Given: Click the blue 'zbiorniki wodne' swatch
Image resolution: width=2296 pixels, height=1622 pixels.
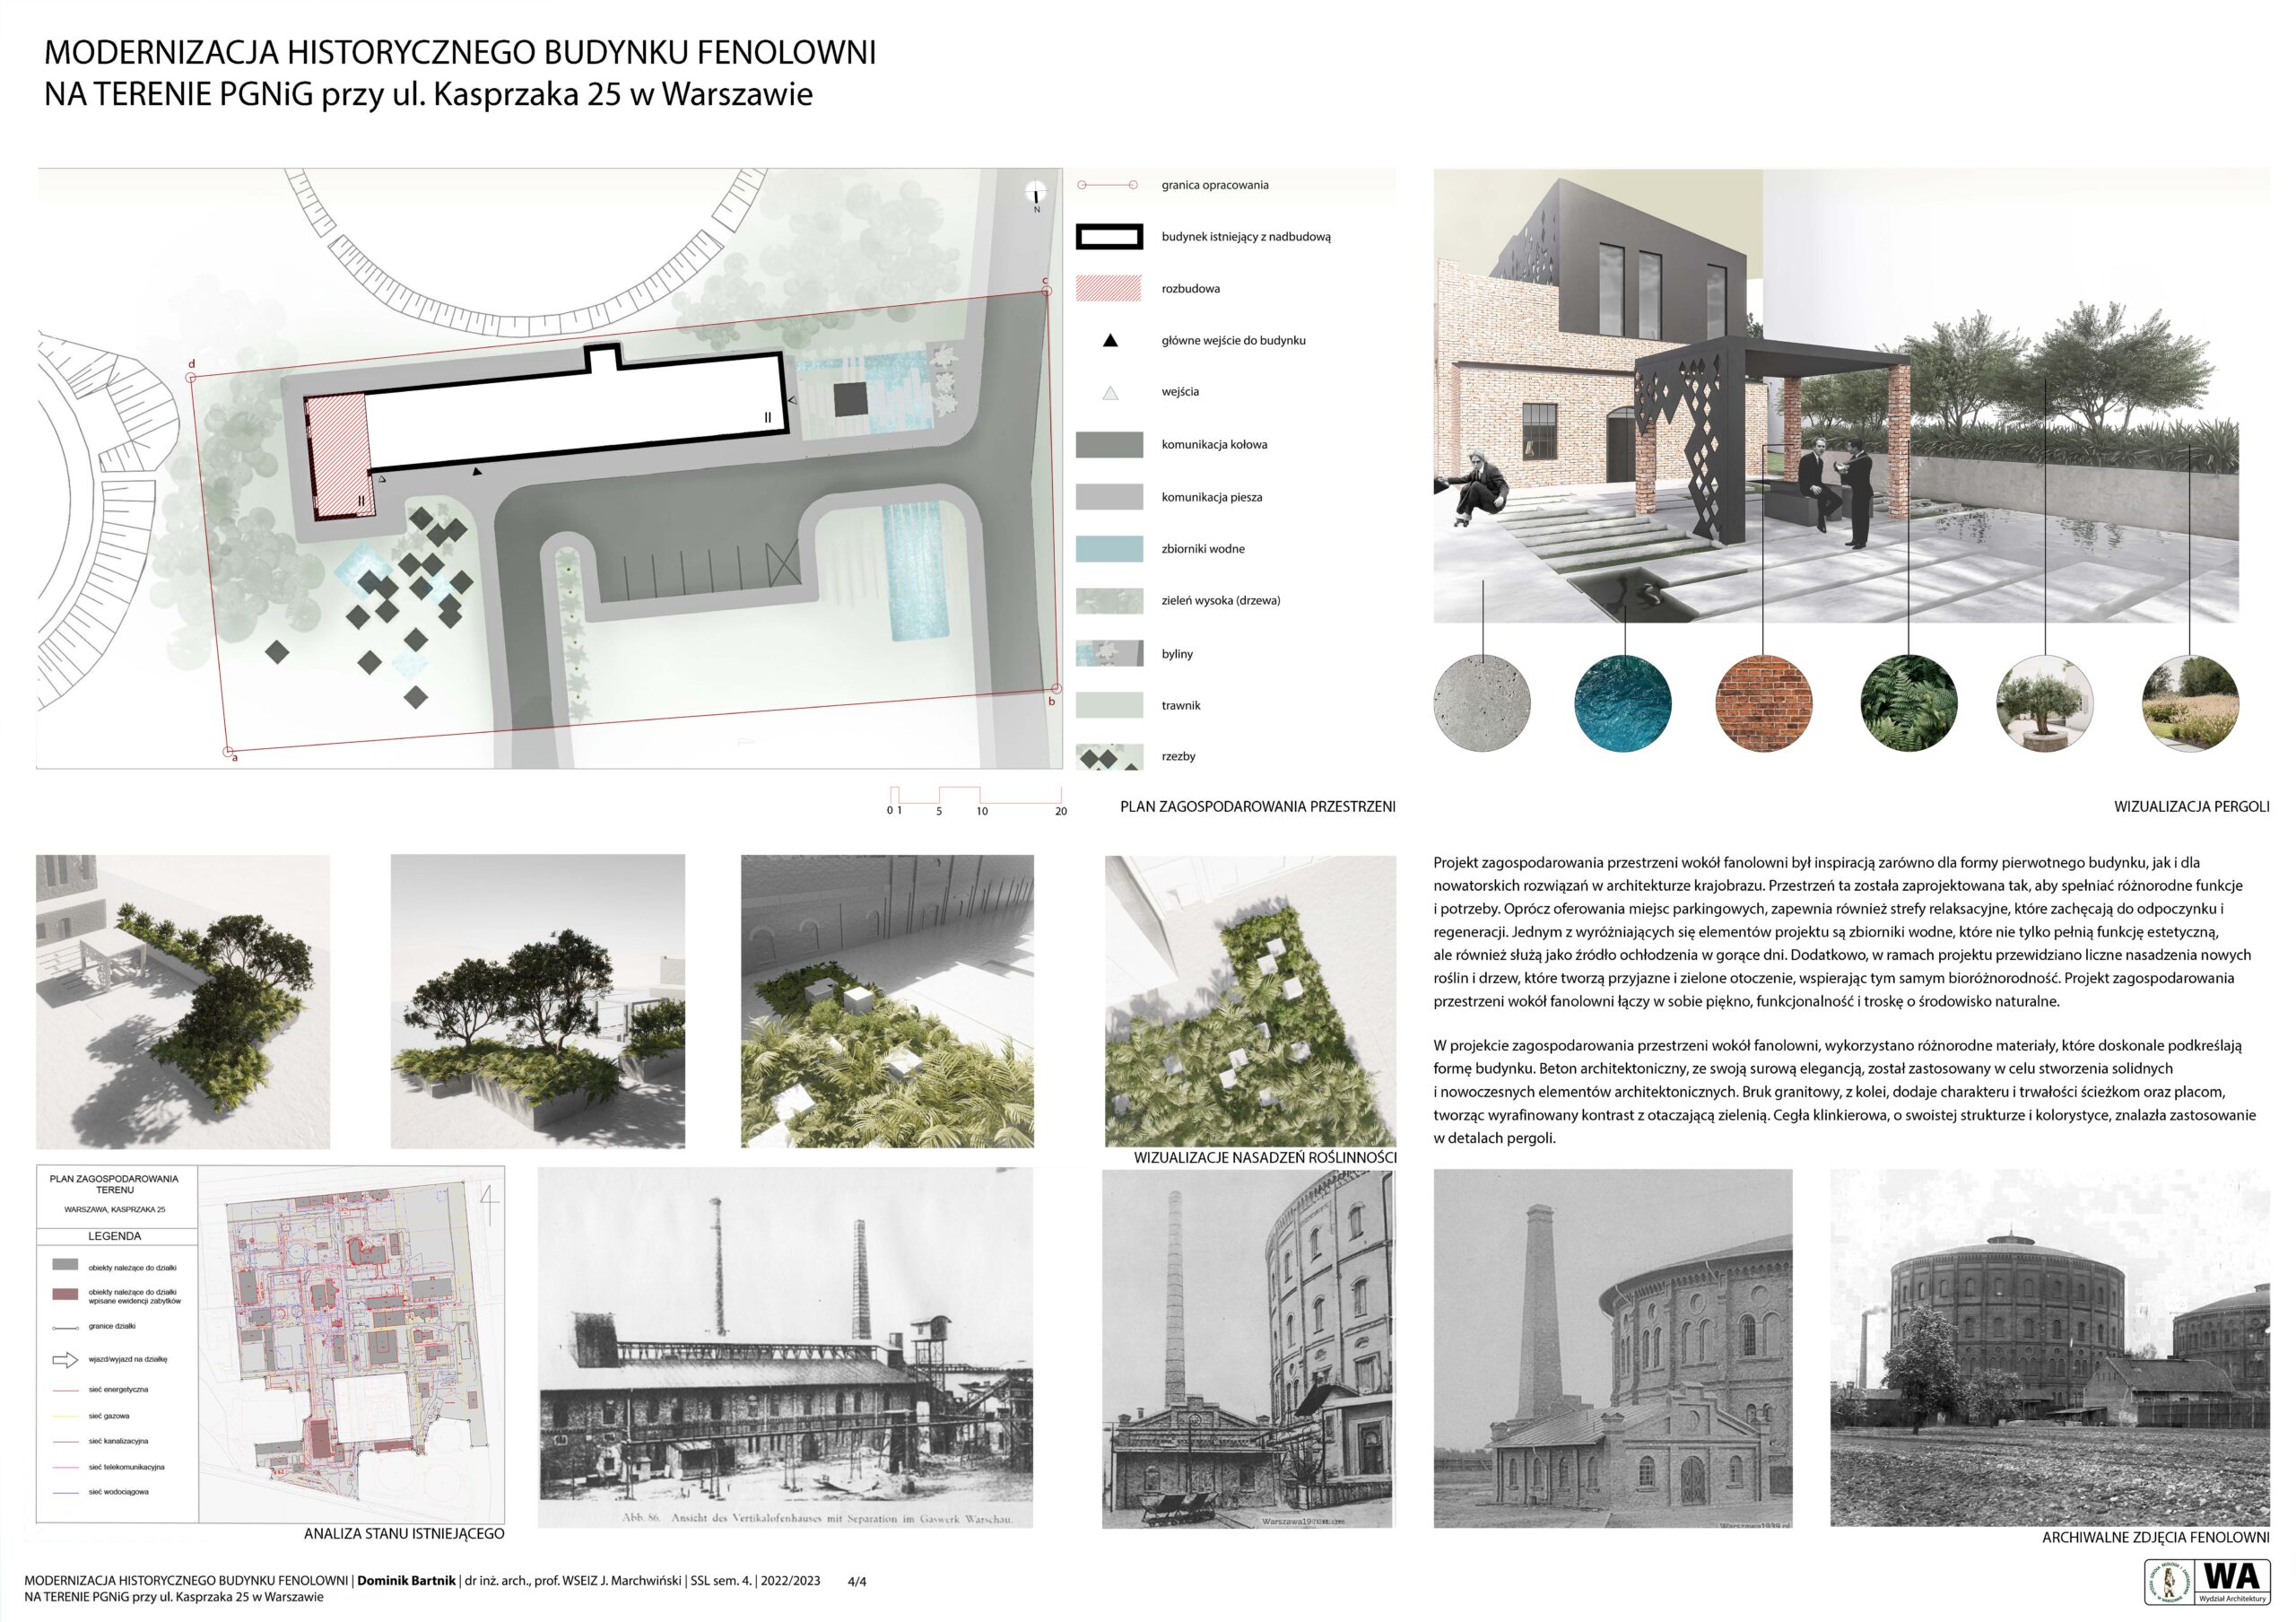Looking at the screenshot, I should [1109, 549].
